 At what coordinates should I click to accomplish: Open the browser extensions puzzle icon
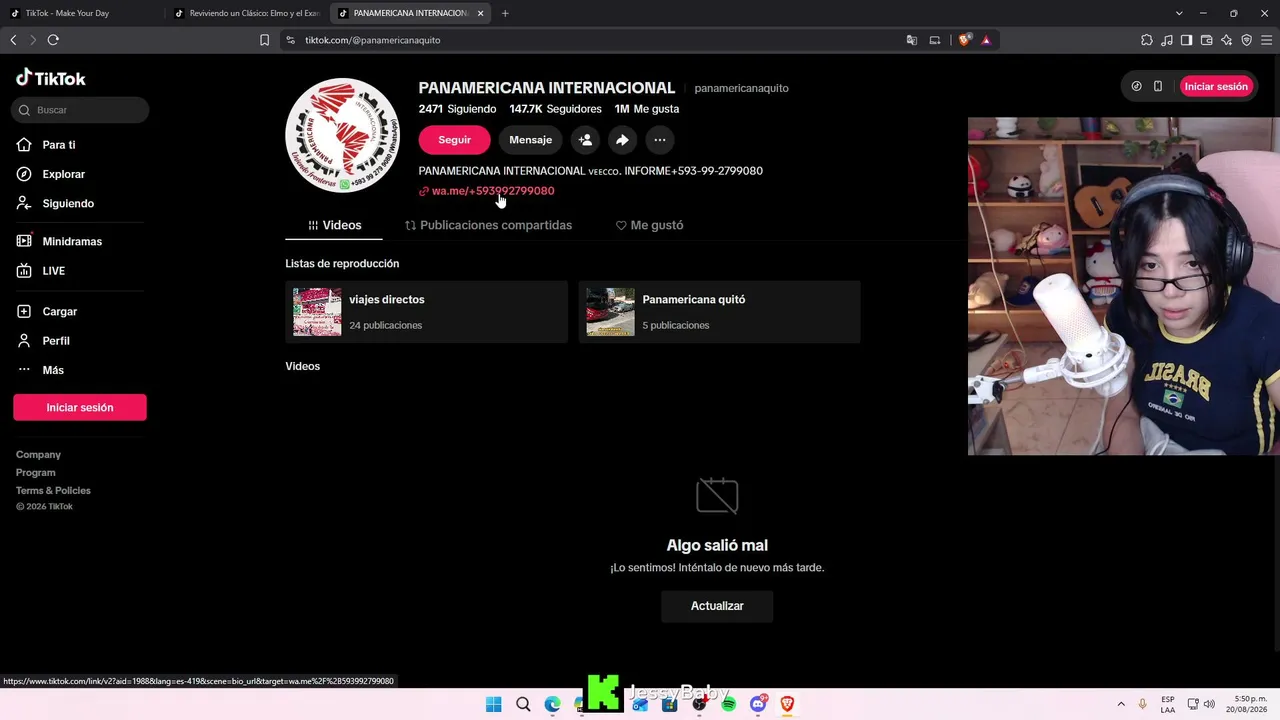click(1147, 40)
